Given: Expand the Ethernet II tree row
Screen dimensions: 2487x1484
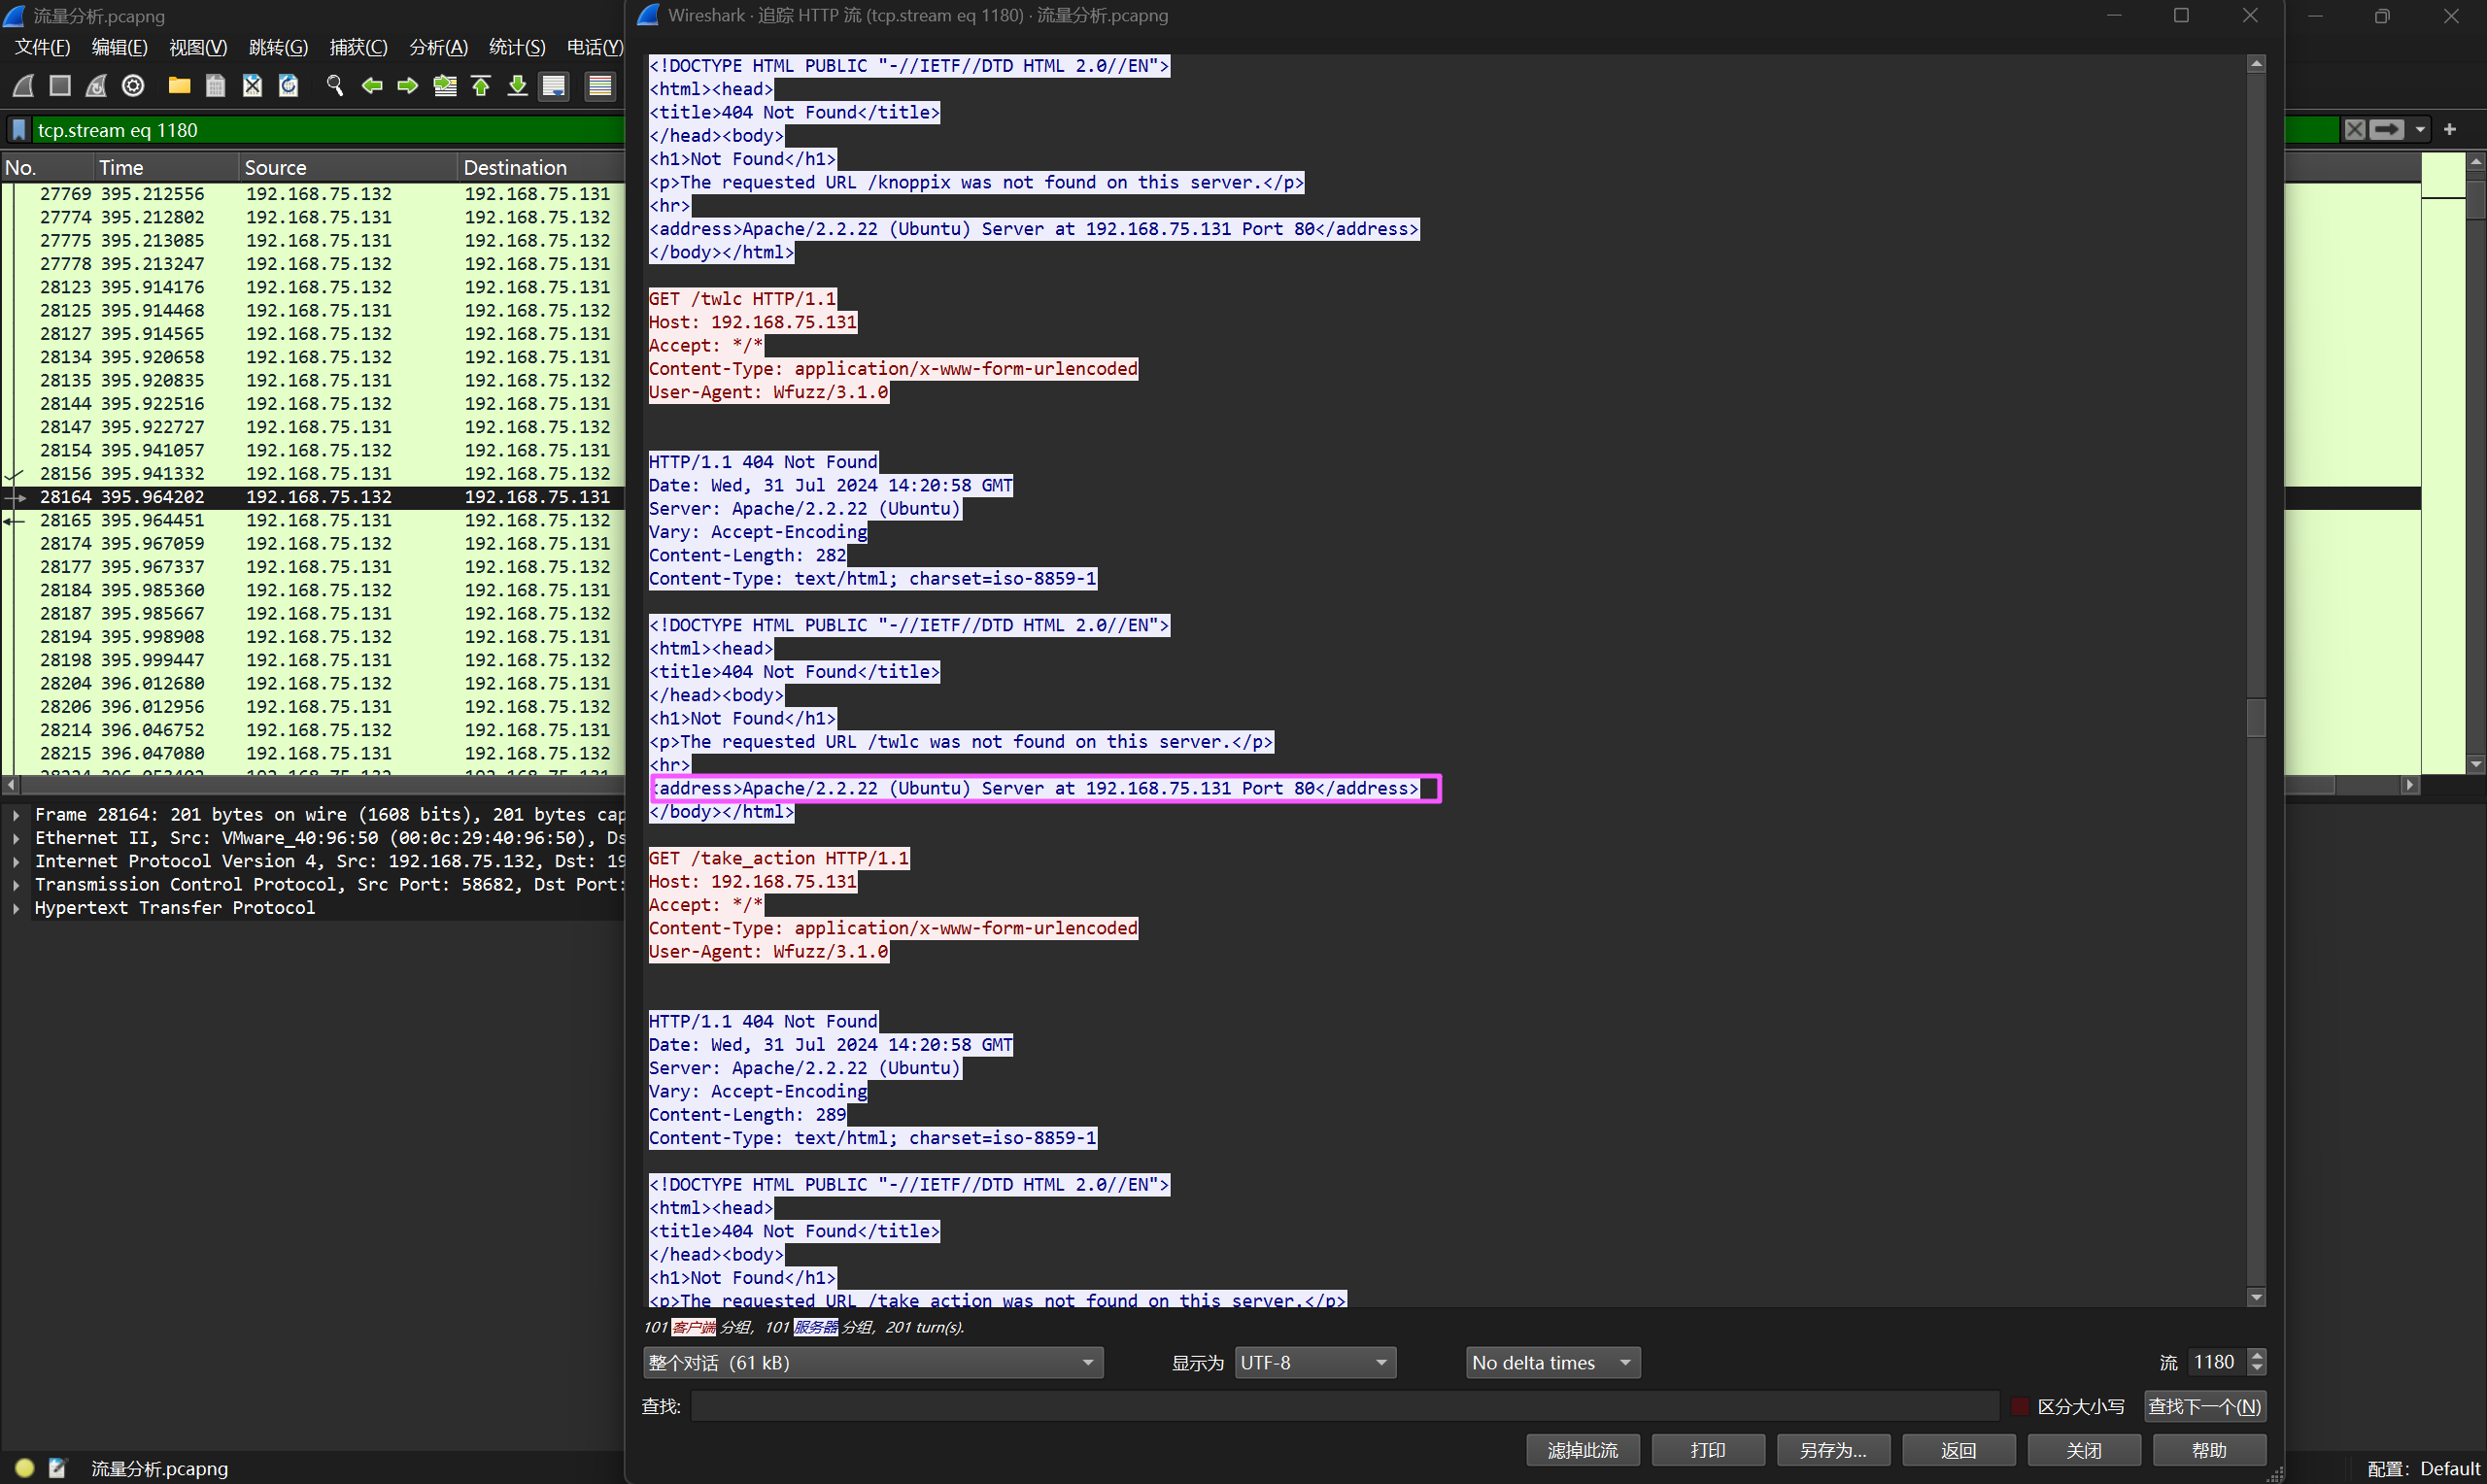Looking at the screenshot, I should 16,838.
